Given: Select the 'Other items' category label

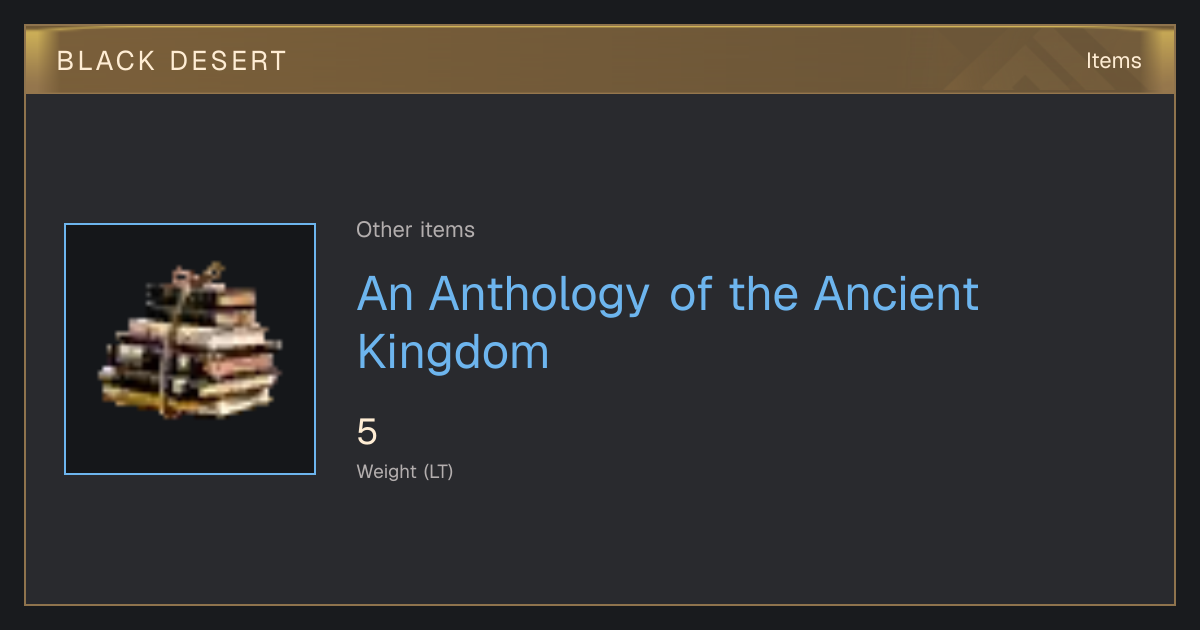Looking at the screenshot, I should click(415, 230).
